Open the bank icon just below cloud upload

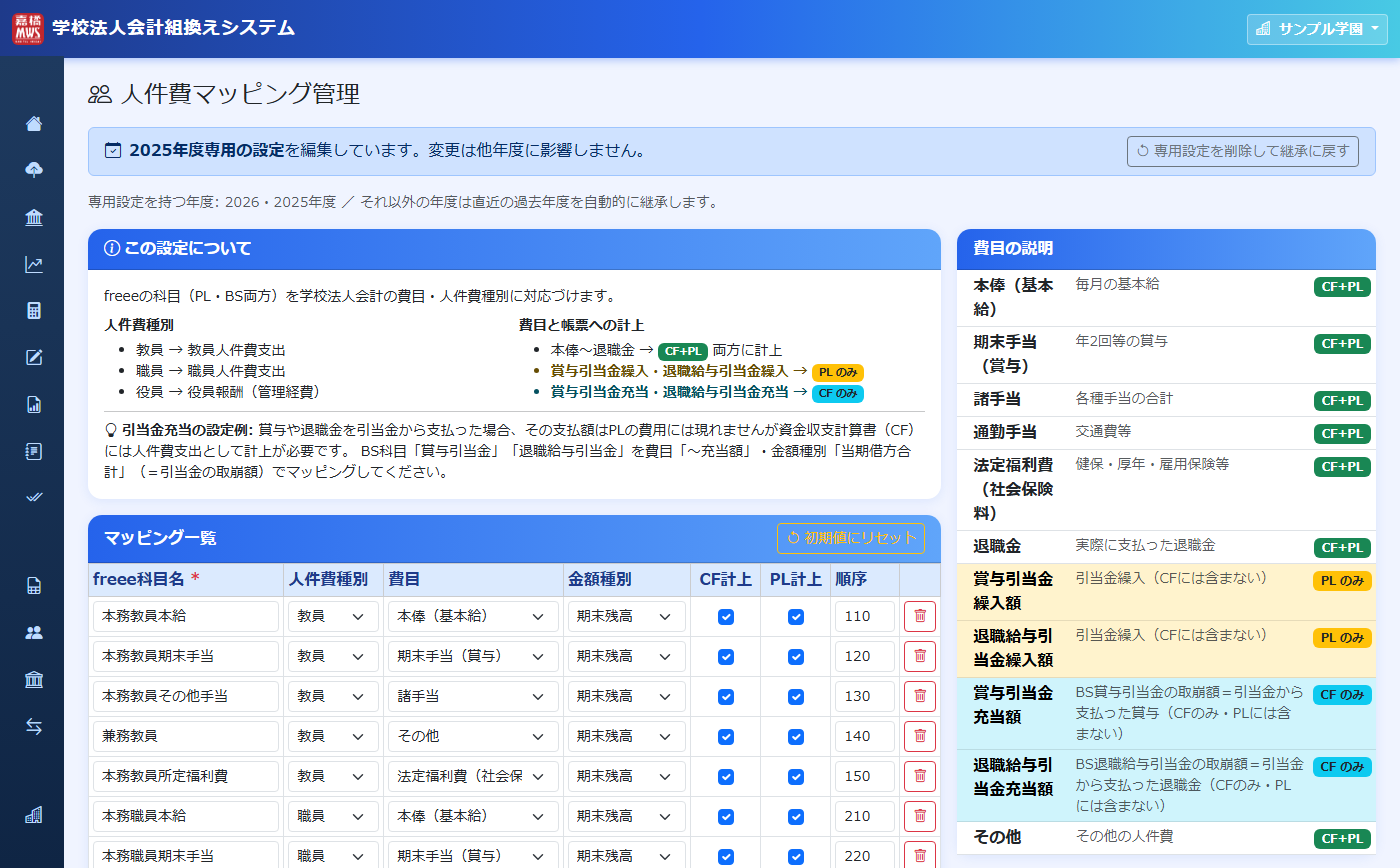point(34,218)
